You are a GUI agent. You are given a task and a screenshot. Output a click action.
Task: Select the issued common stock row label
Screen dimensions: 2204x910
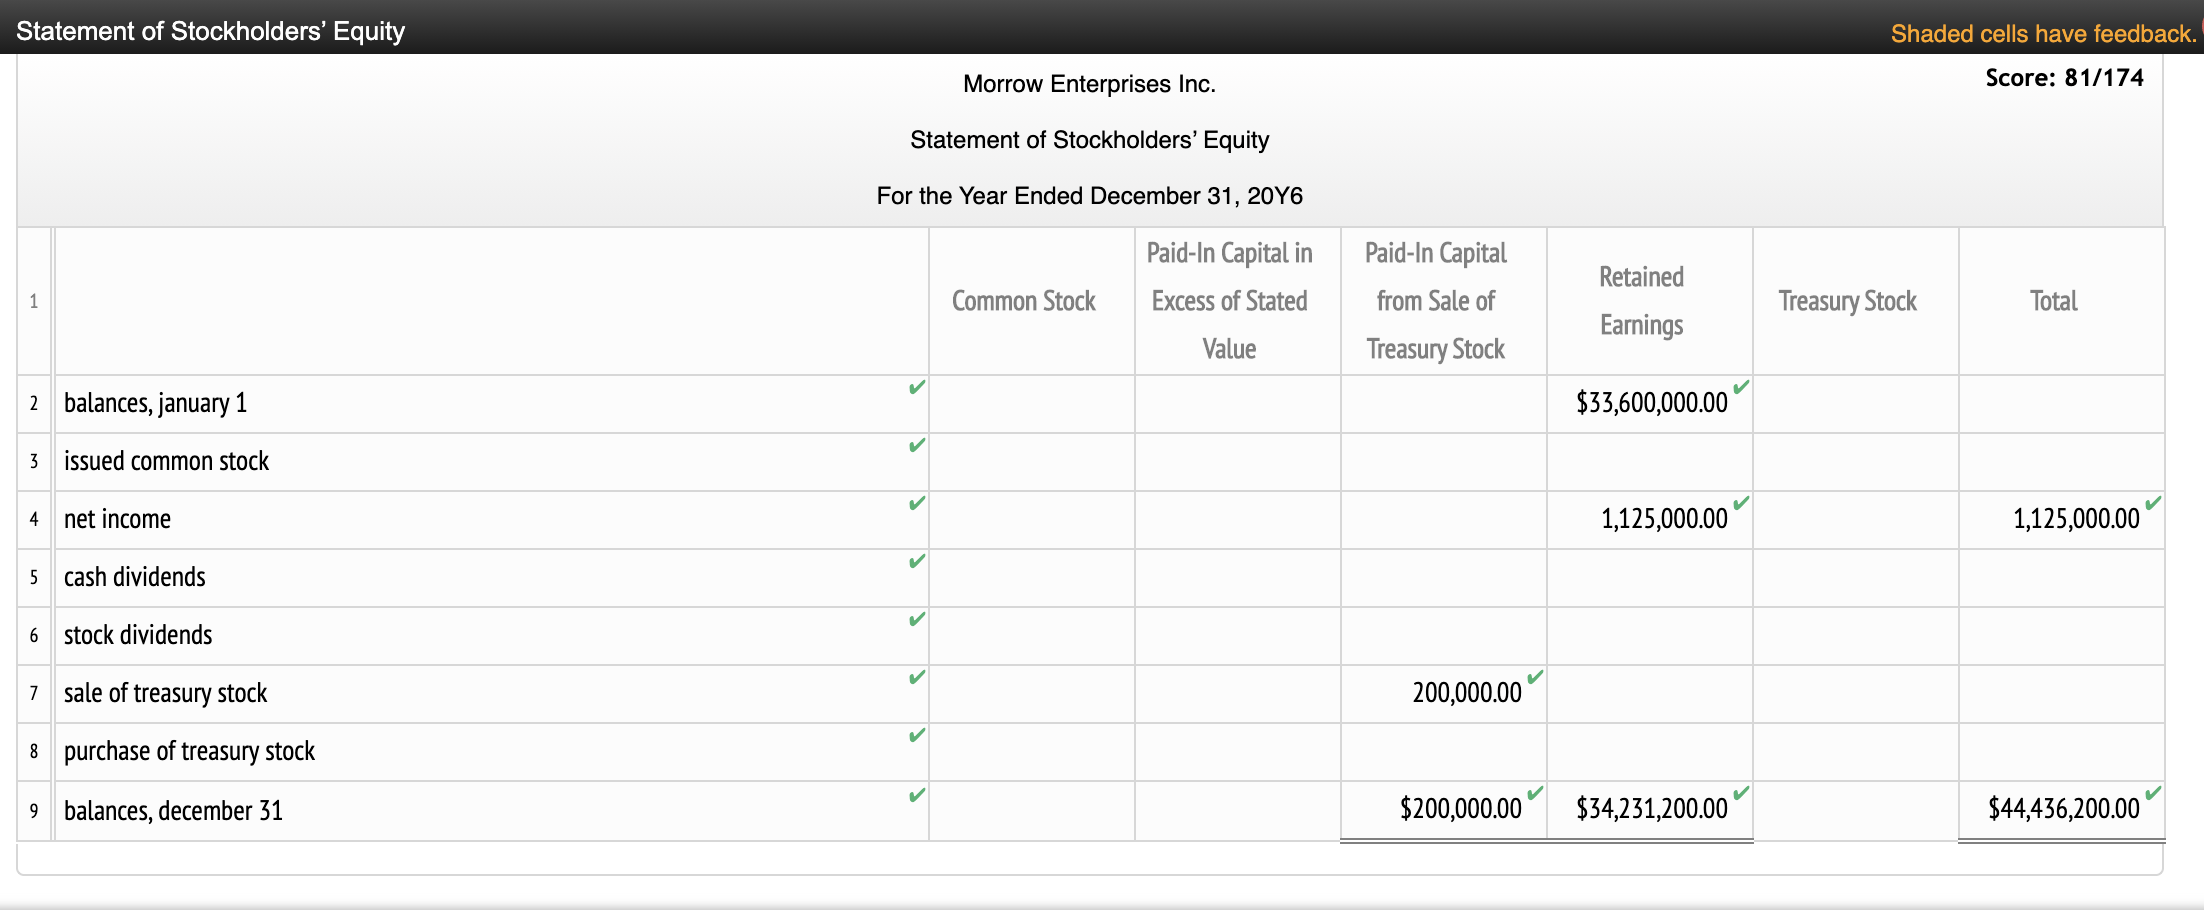click(x=167, y=462)
